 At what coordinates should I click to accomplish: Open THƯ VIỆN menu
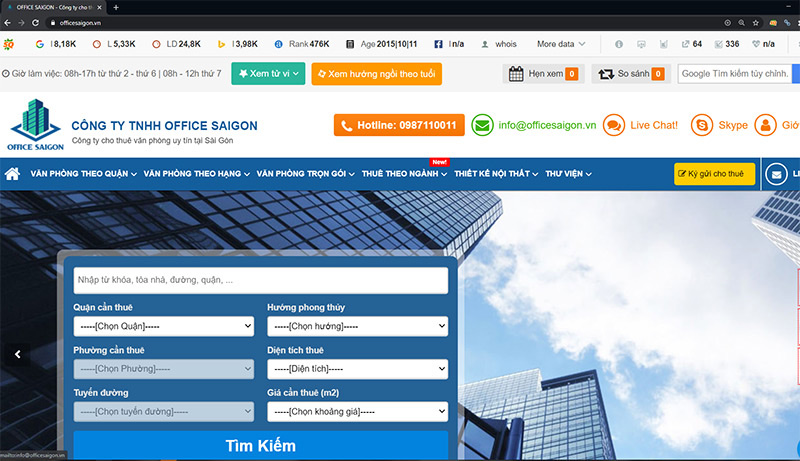(568, 173)
